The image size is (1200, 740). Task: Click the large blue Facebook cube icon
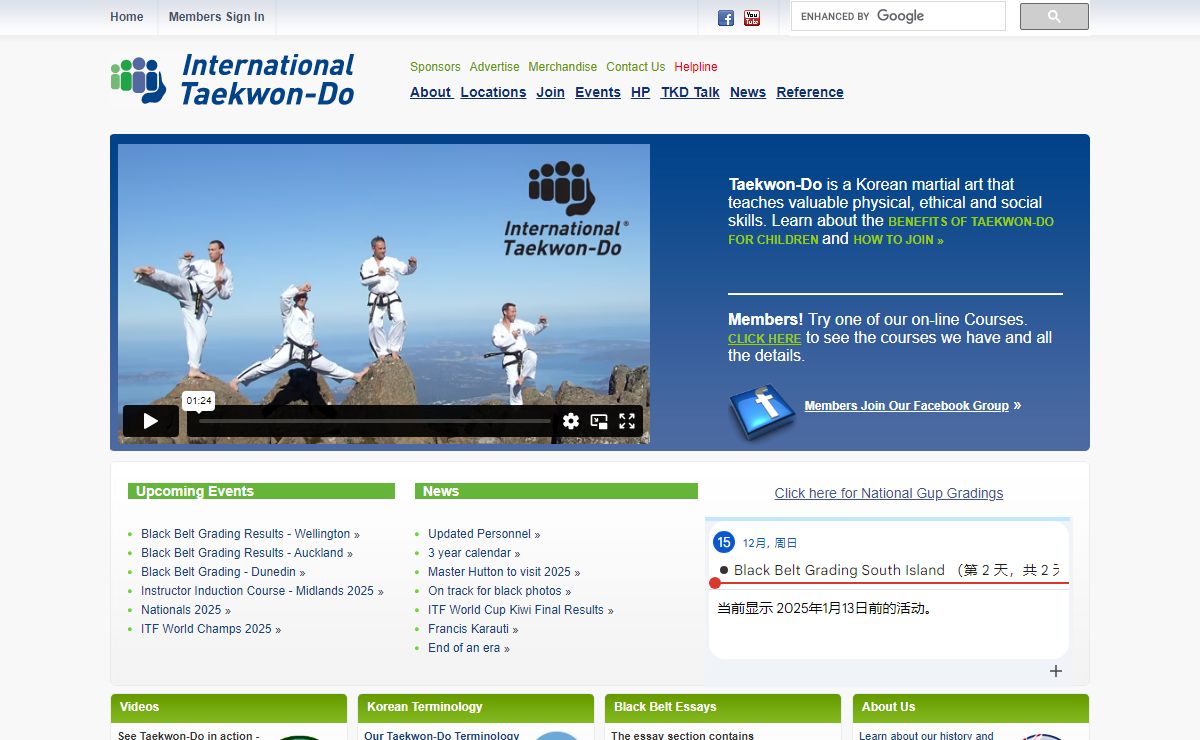tap(762, 411)
